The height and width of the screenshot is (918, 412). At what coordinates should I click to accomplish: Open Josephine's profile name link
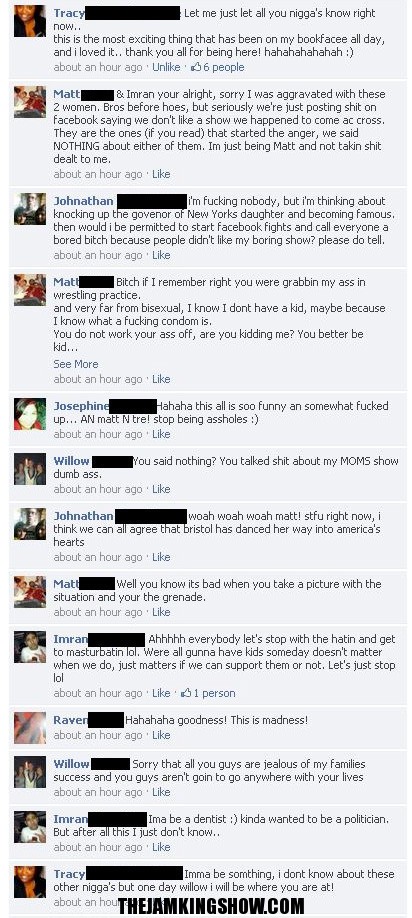pos(81,406)
